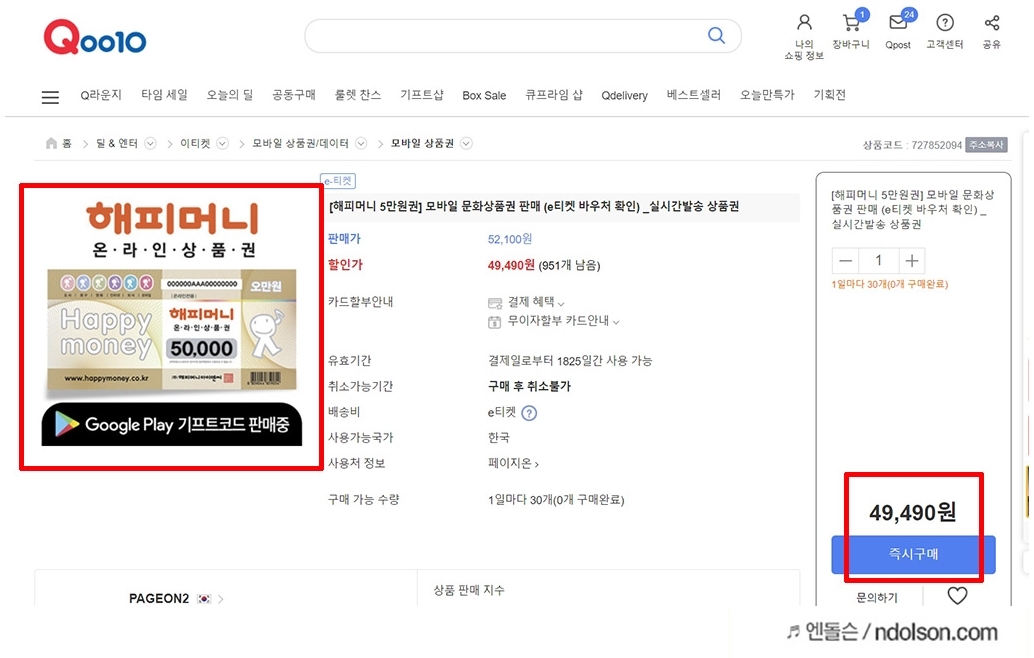Open Qpost mail icon
This screenshot has height=658, width=1034.
click(x=898, y=23)
